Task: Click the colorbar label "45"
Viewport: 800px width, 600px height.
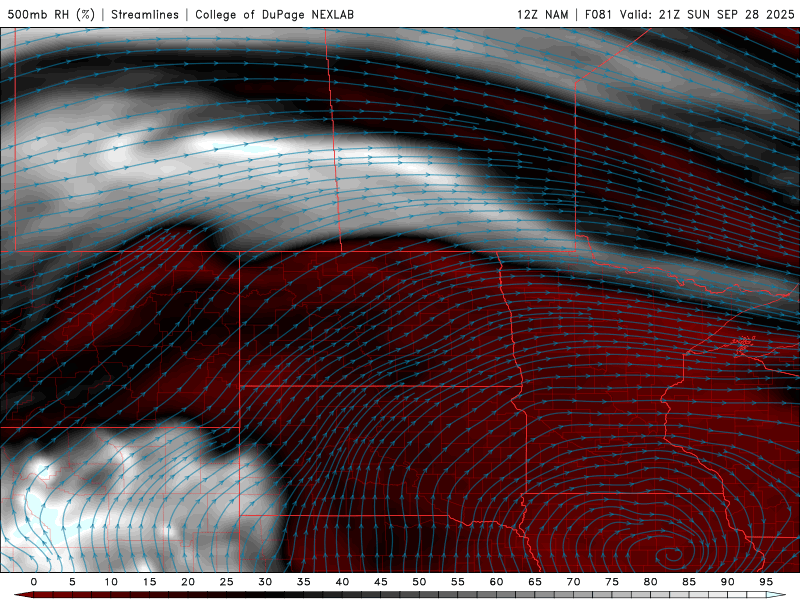Action: coord(381,582)
